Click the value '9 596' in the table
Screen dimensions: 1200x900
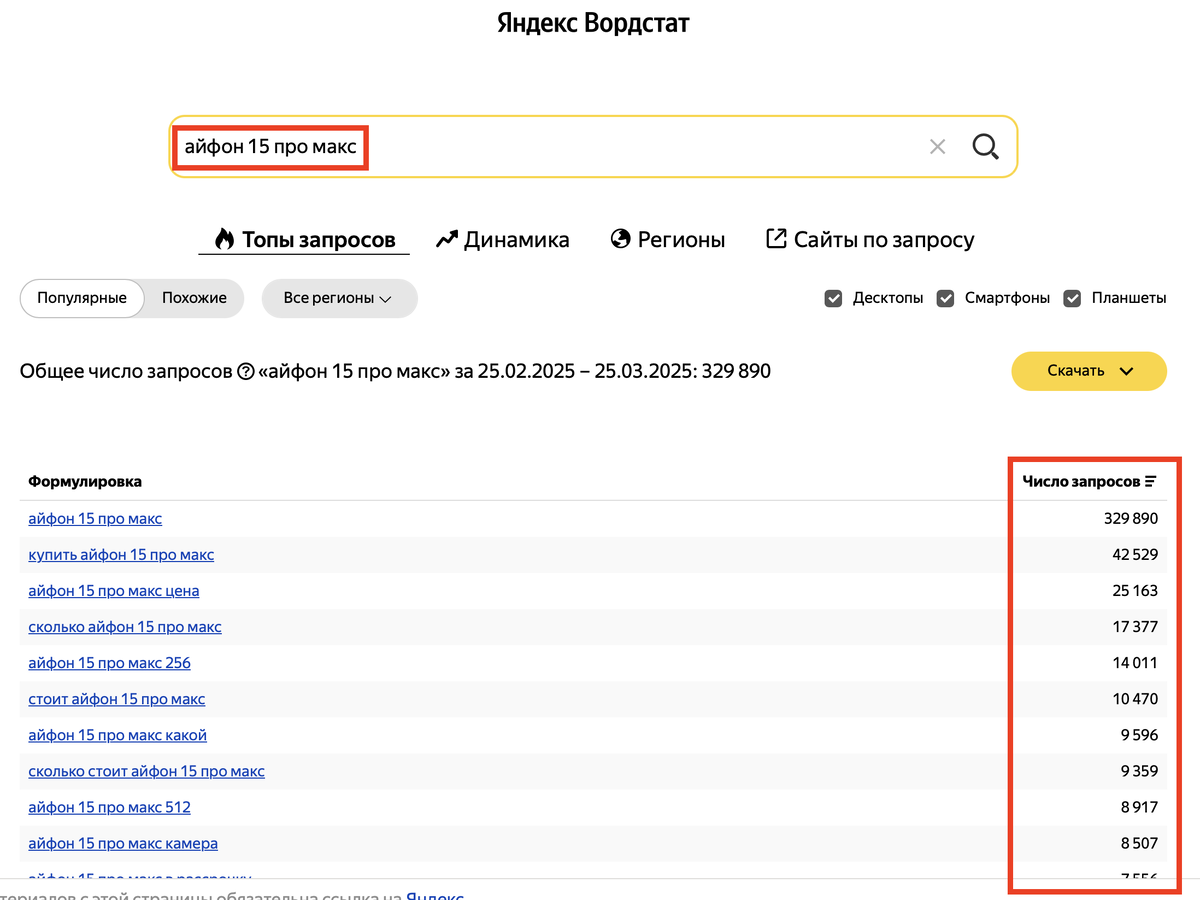coord(1139,735)
